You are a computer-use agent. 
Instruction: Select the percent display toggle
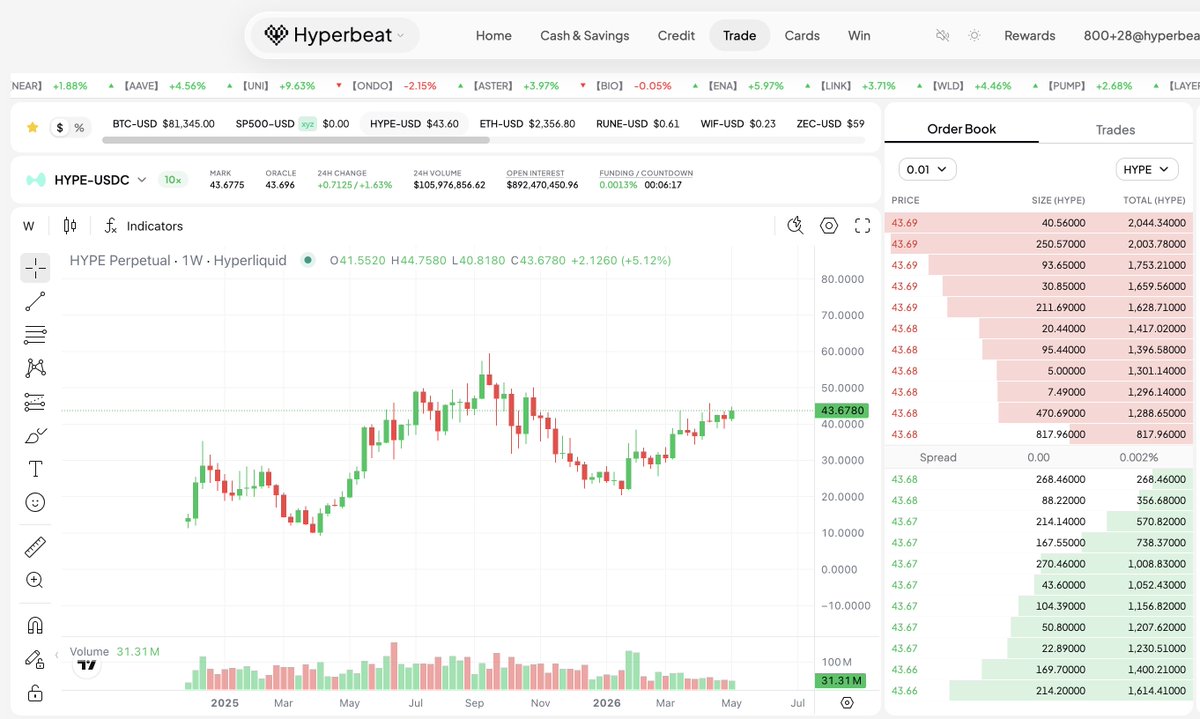click(x=79, y=127)
